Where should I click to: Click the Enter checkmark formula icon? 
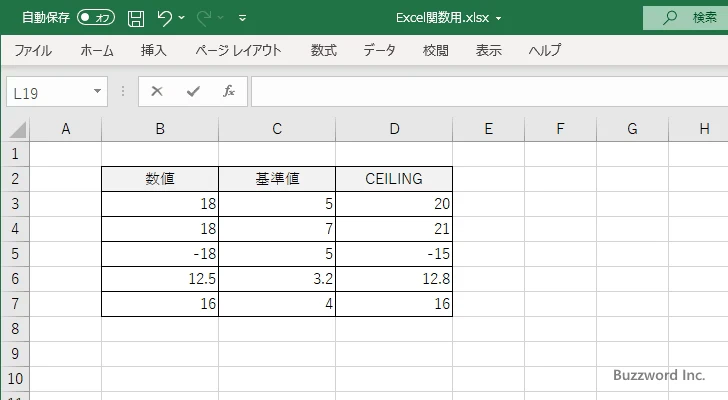point(193,91)
